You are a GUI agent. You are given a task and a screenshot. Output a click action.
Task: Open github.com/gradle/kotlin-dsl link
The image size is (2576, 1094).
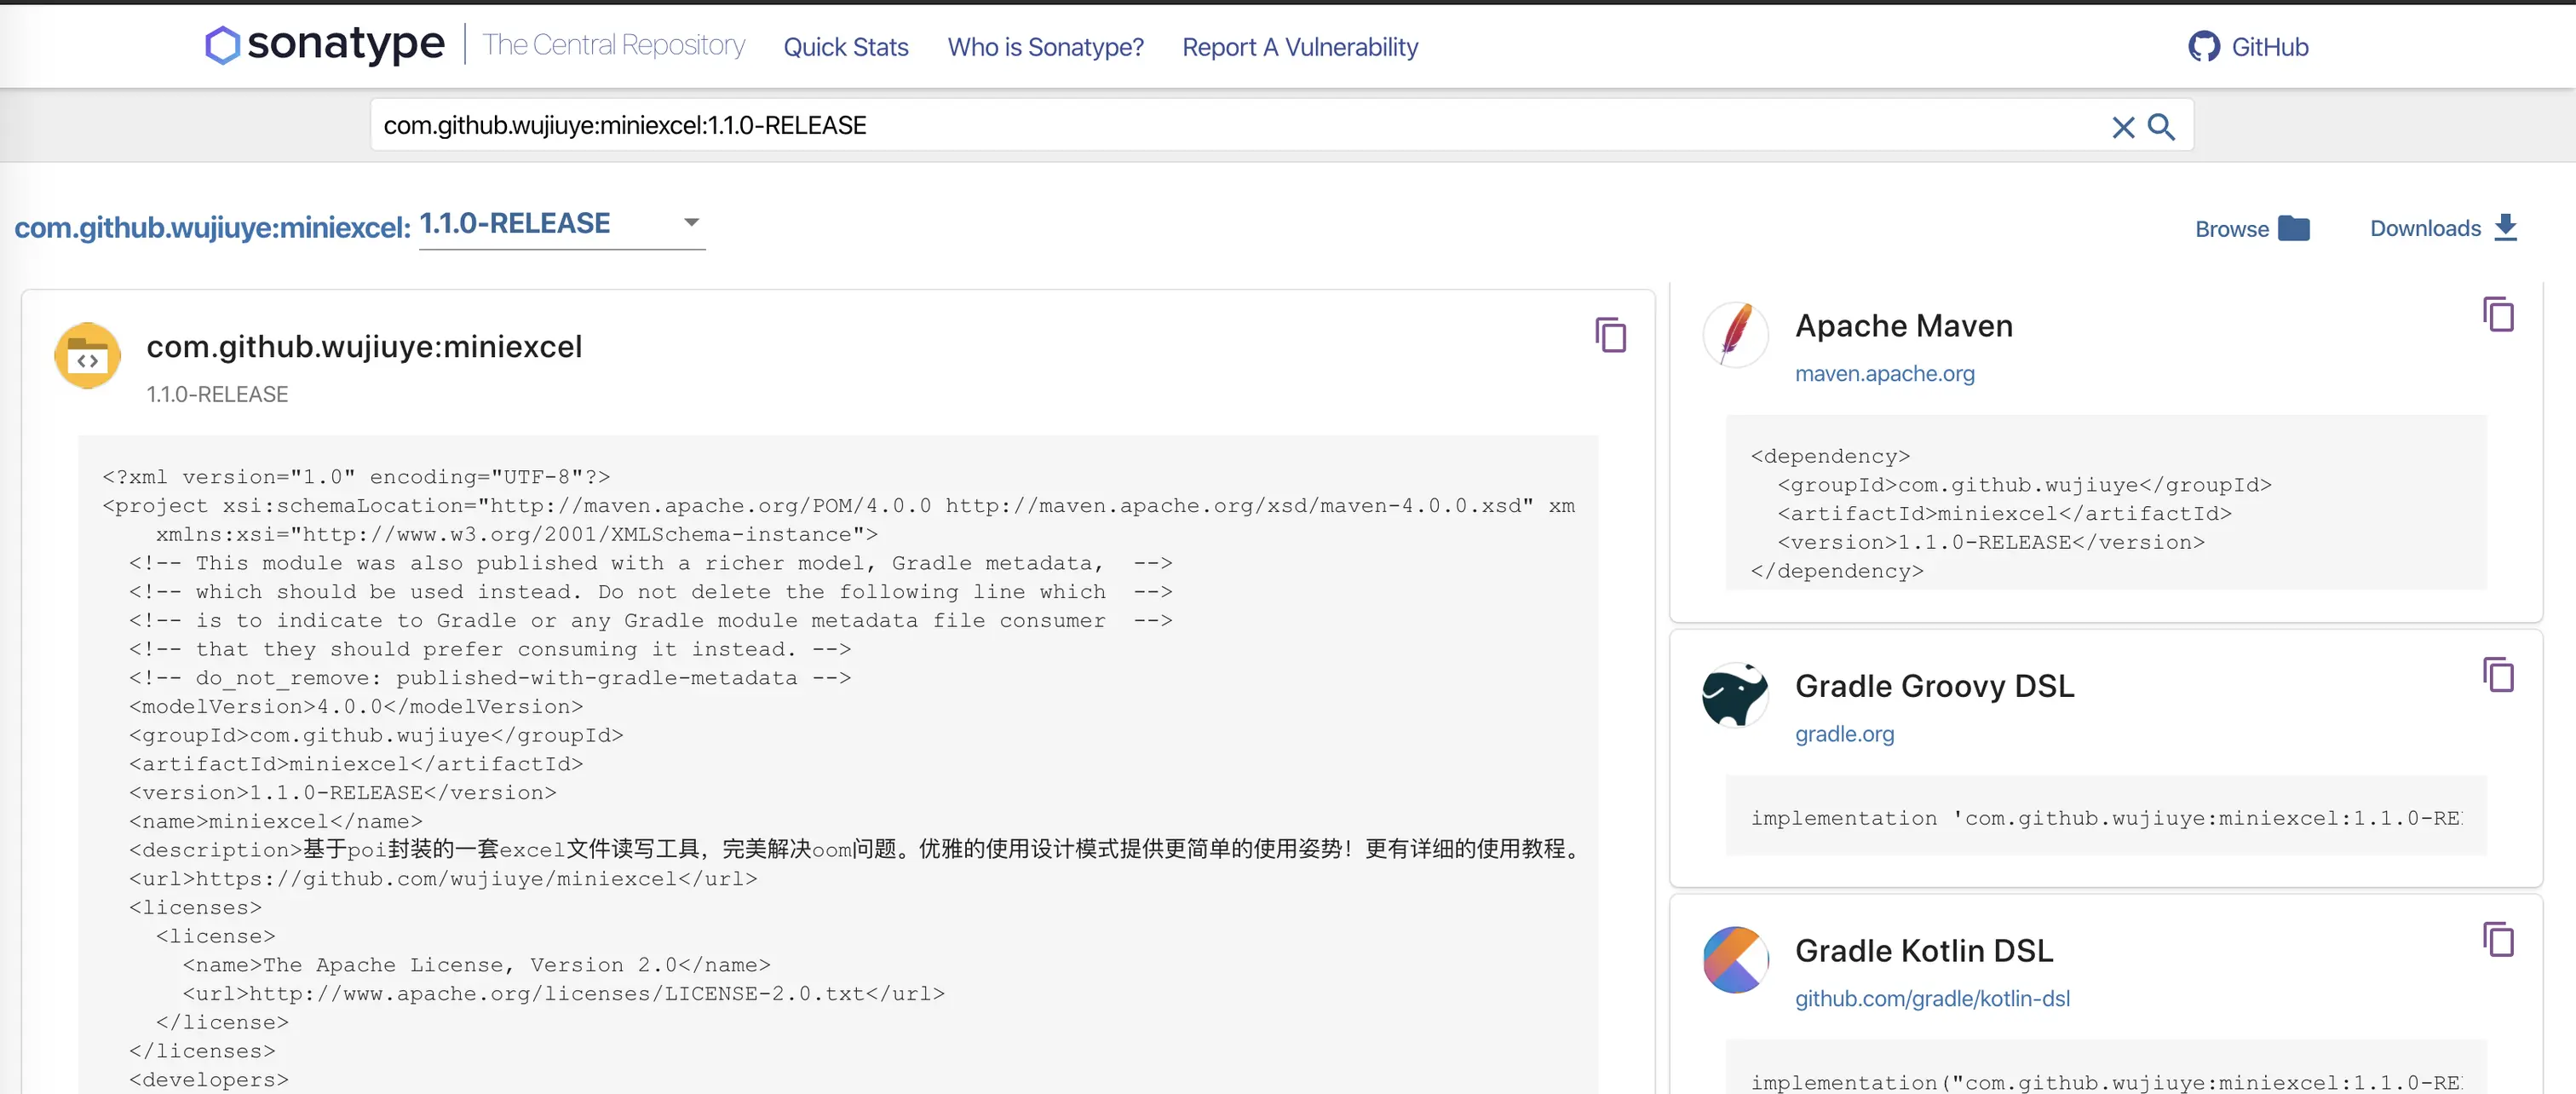tap(1931, 998)
